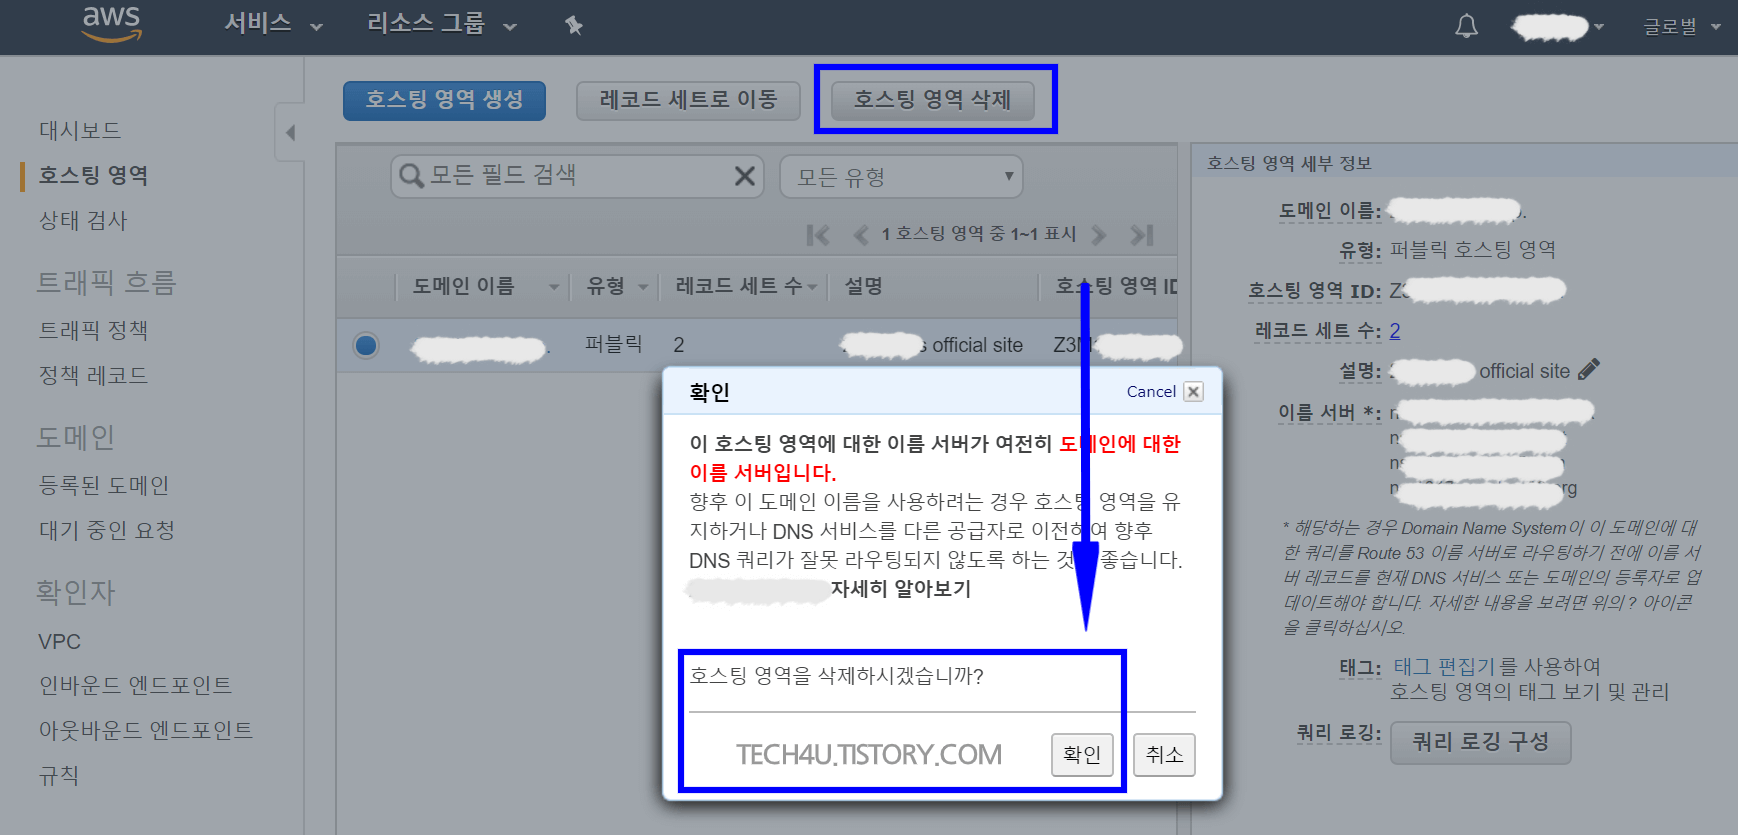Open 대시보드 in sidebar
Viewport: 1738px width, 835px height.
tap(80, 130)
